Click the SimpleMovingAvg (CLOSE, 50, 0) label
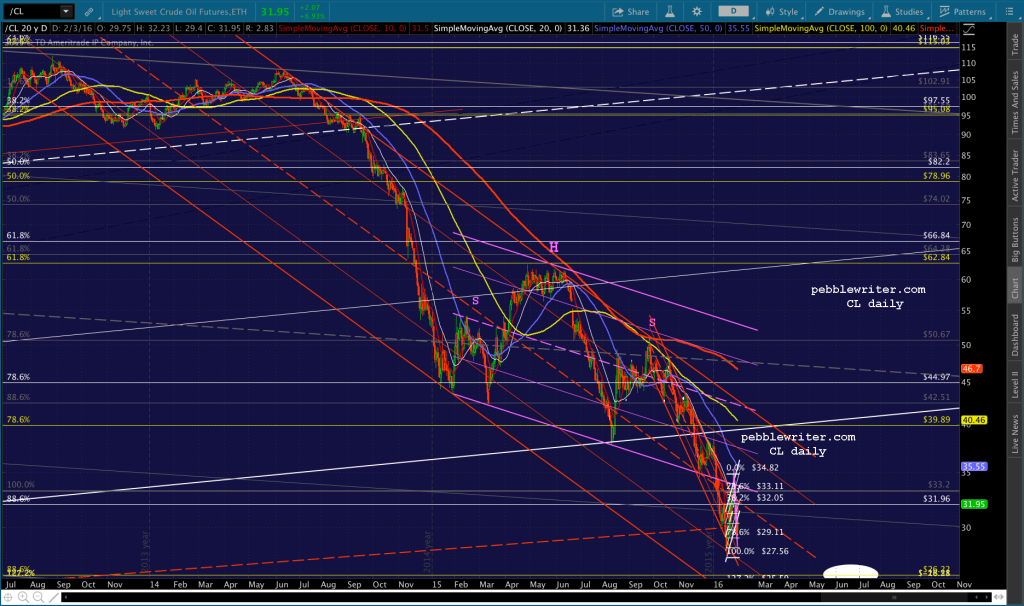Screen dimensions: 1024x606 point(658,29)
